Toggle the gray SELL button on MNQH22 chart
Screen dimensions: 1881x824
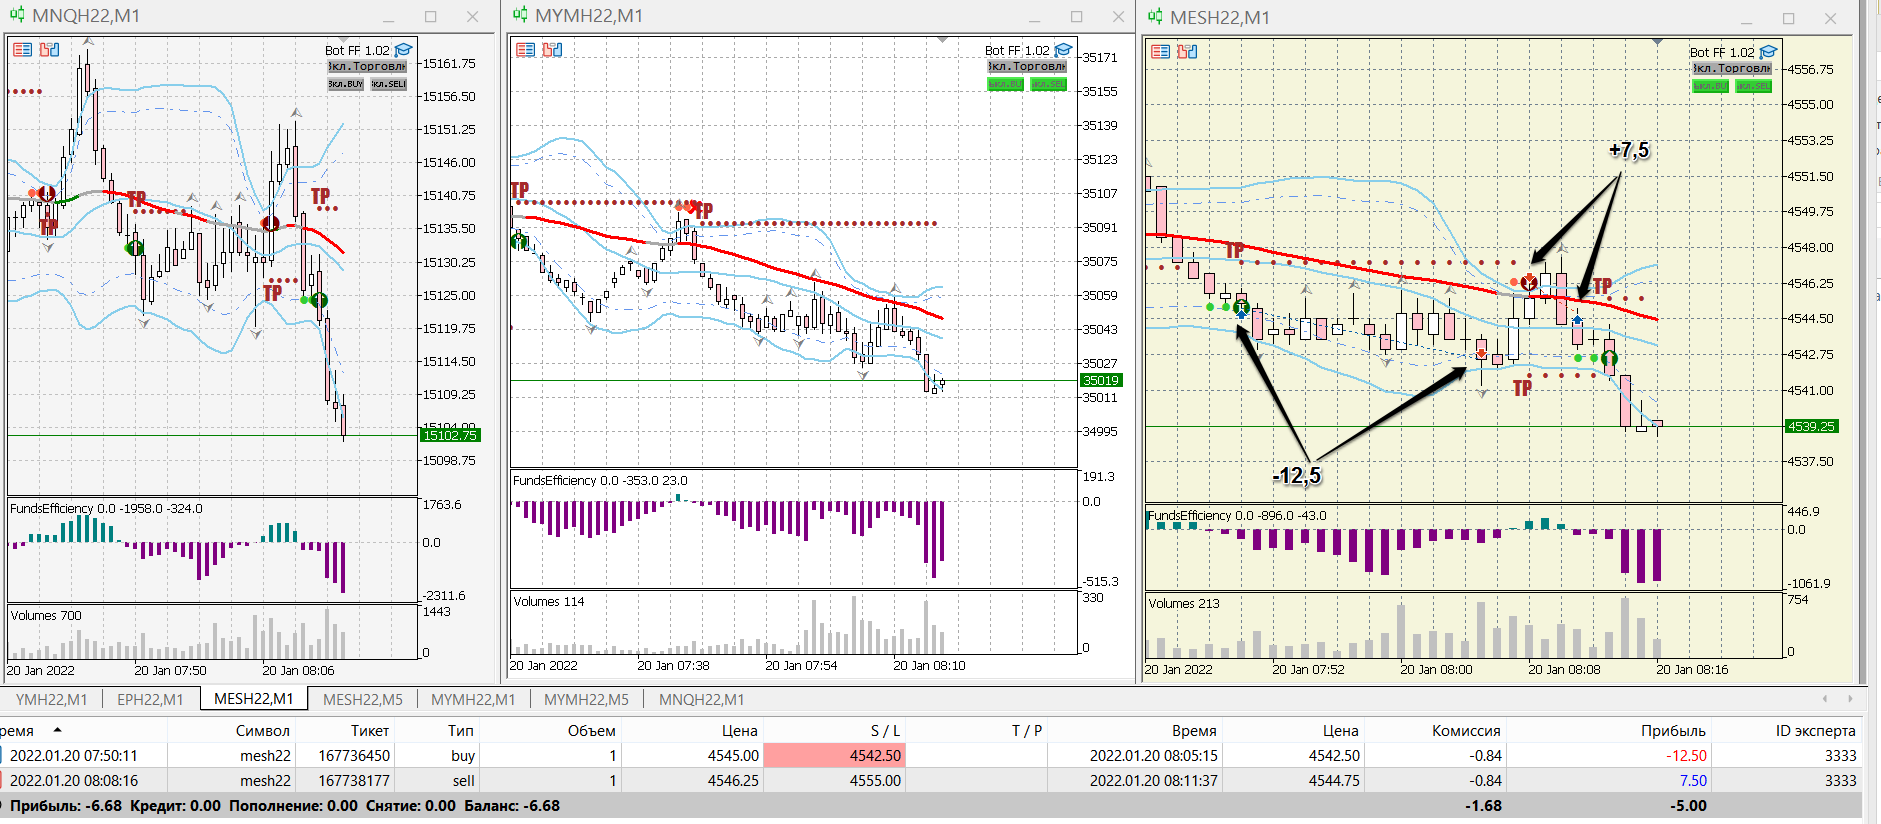(389, 84)
